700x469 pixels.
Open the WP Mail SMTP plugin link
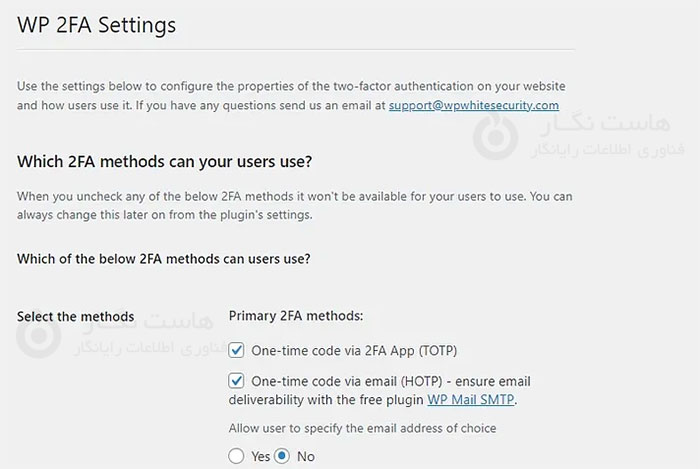click(472, 399)
